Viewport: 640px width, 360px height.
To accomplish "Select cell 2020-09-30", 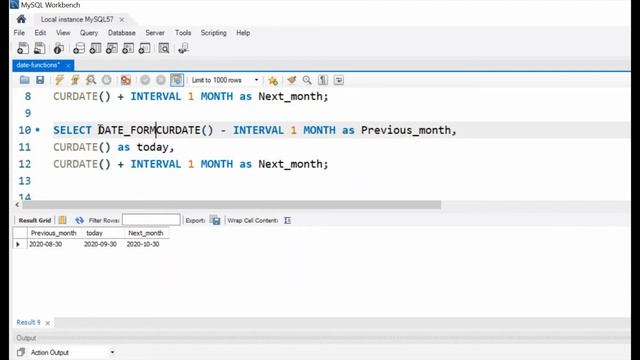I will [x=100, y=244].
